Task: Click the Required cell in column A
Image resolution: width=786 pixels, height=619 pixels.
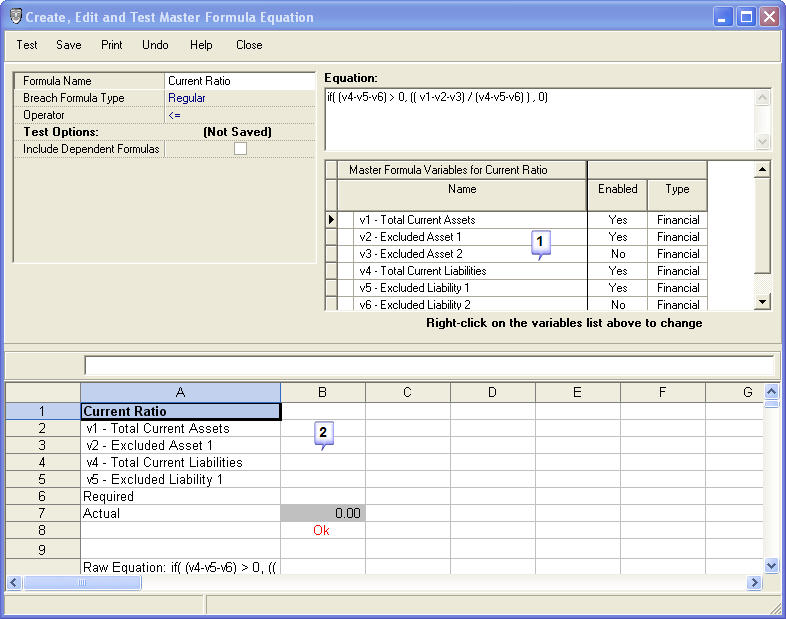Action: (180, 496)
